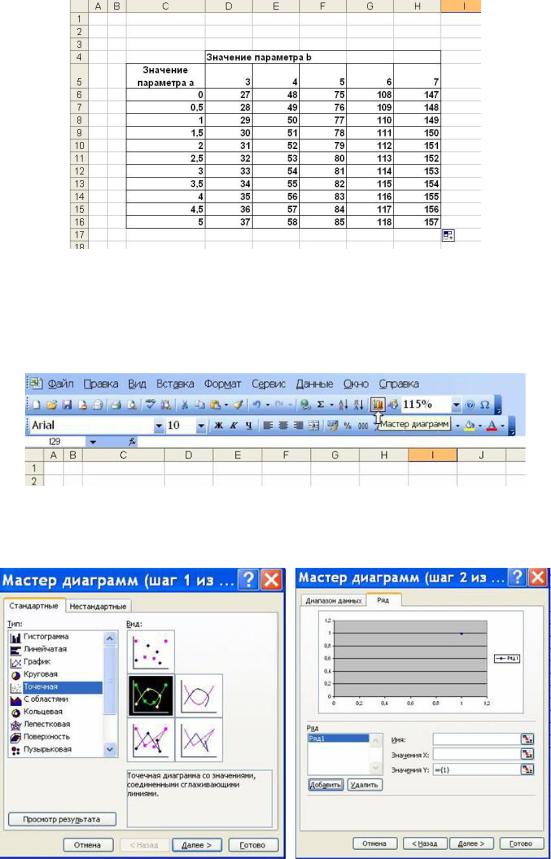Click the chart type list scrollbar down arrow
Image resolution: width=551 pixels, height=859 pixels.
tap(110, 748)
